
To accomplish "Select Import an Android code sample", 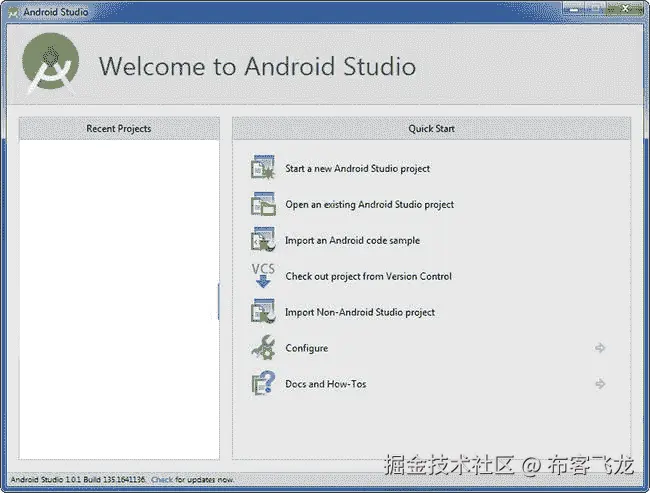I will pos(352,240).
